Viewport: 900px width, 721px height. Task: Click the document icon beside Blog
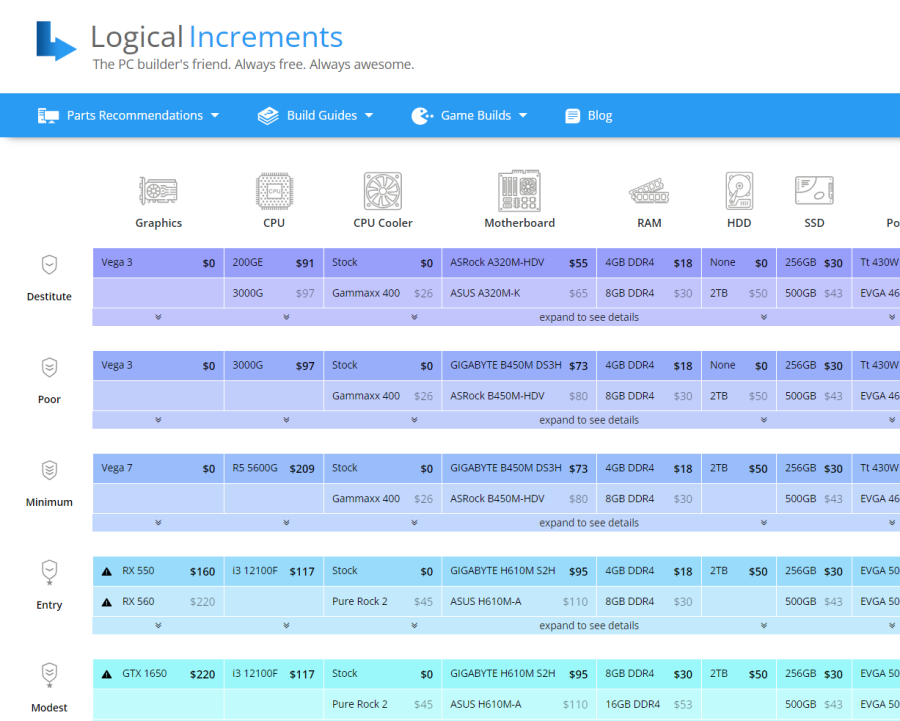pos(572,116)
